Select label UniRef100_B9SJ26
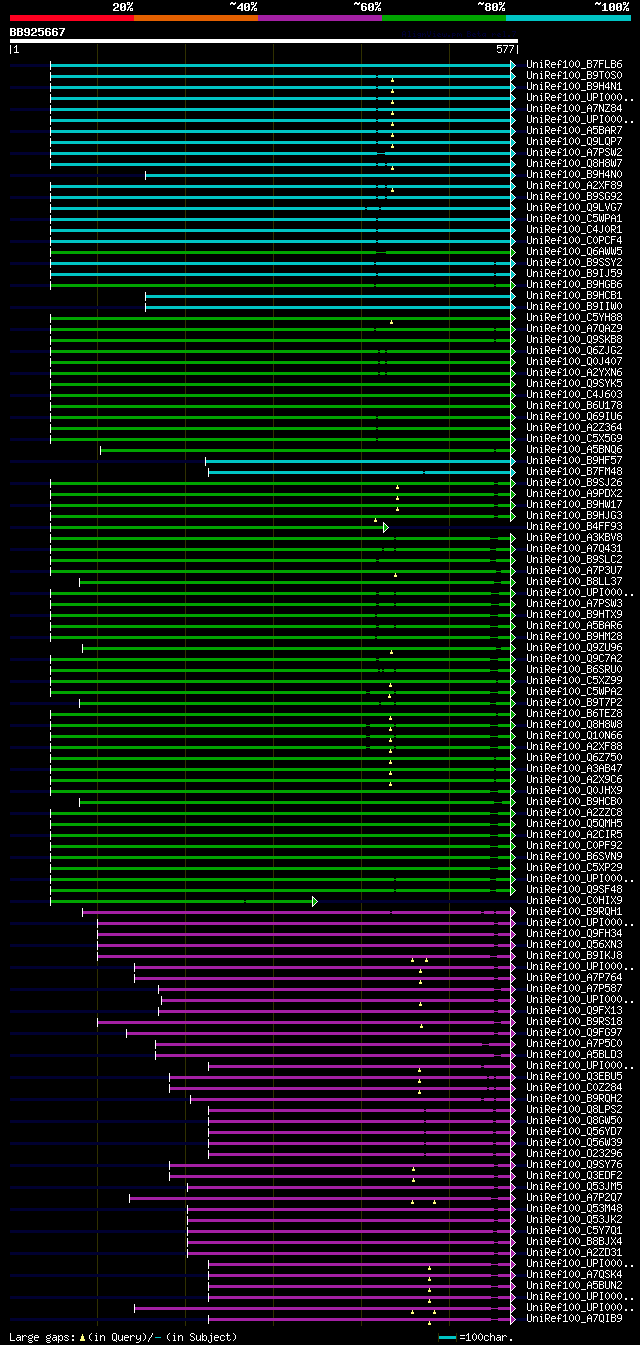 click(574, 482)
